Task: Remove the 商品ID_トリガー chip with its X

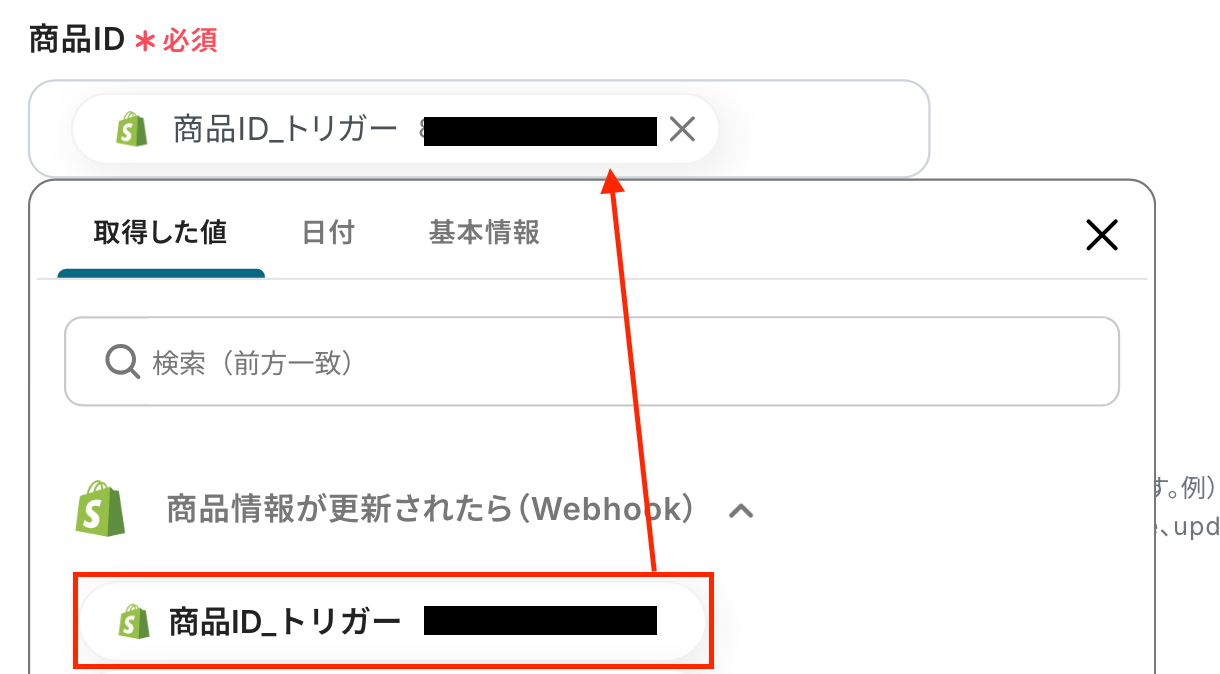Action: (682, 129)
